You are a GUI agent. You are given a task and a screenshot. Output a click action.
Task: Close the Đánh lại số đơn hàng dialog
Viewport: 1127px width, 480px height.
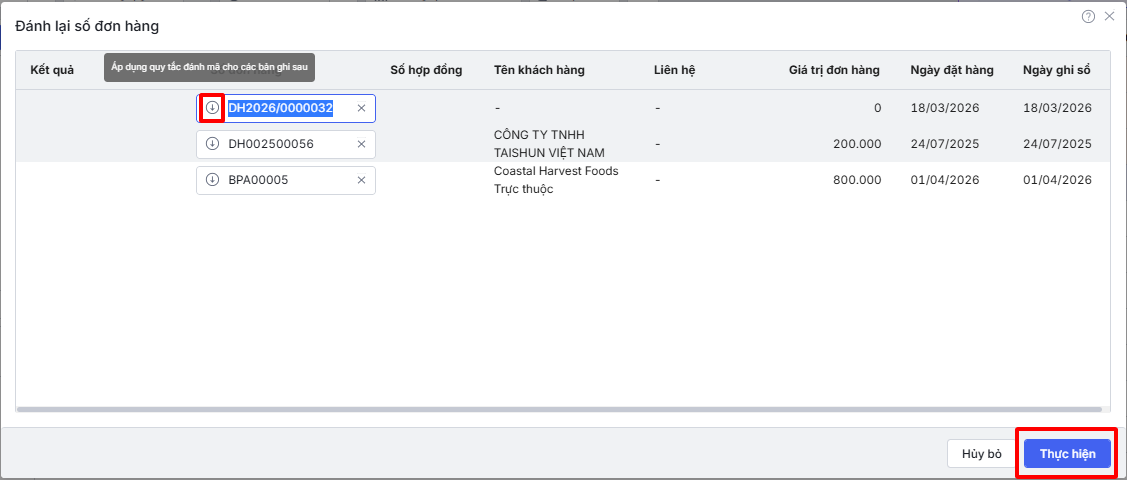(1109, 16)
